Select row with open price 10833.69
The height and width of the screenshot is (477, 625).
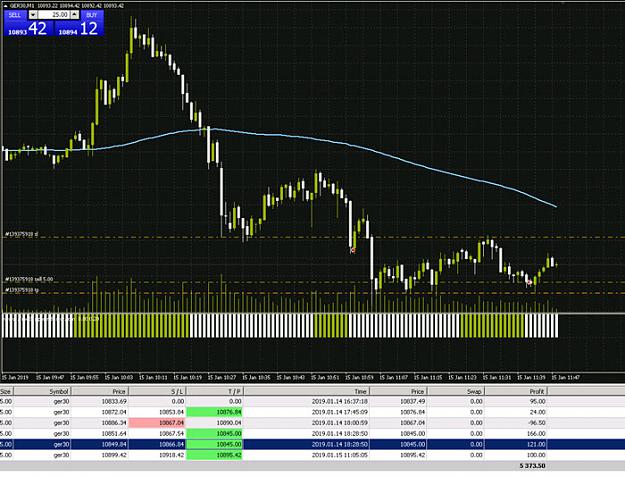(312, 401)
